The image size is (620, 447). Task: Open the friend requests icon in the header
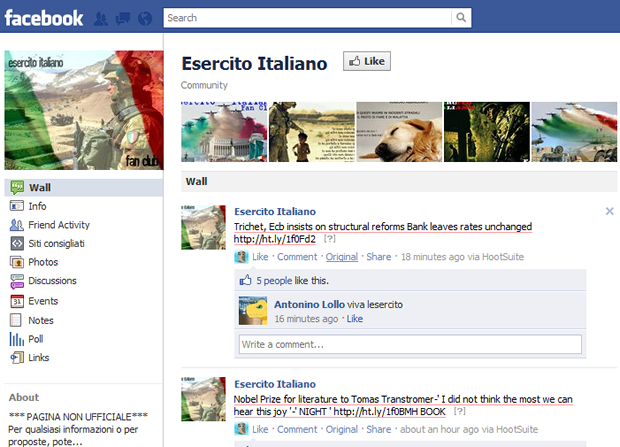[101, 18]
